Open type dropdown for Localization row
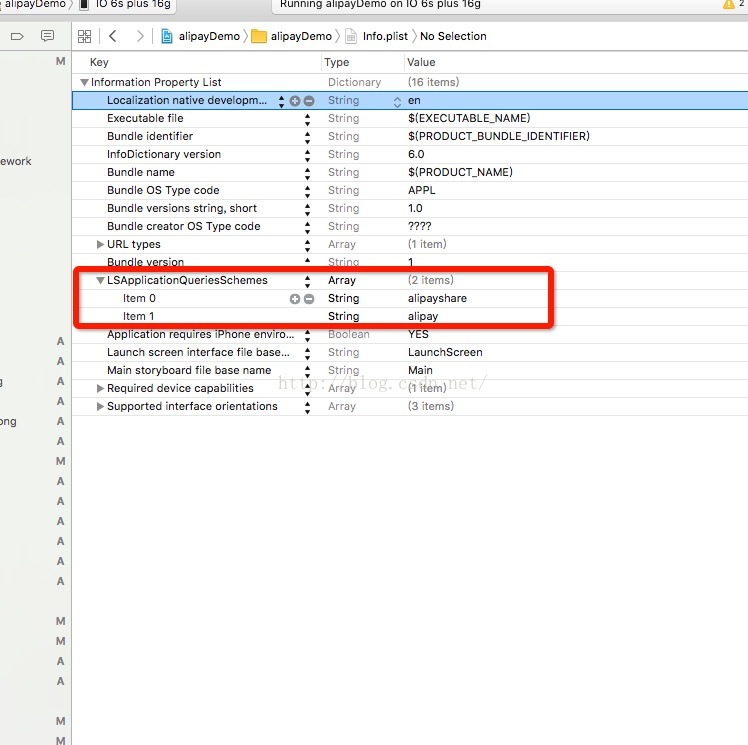Image resolution: width=748 pixels, height=745 pixels. point(397,101)
